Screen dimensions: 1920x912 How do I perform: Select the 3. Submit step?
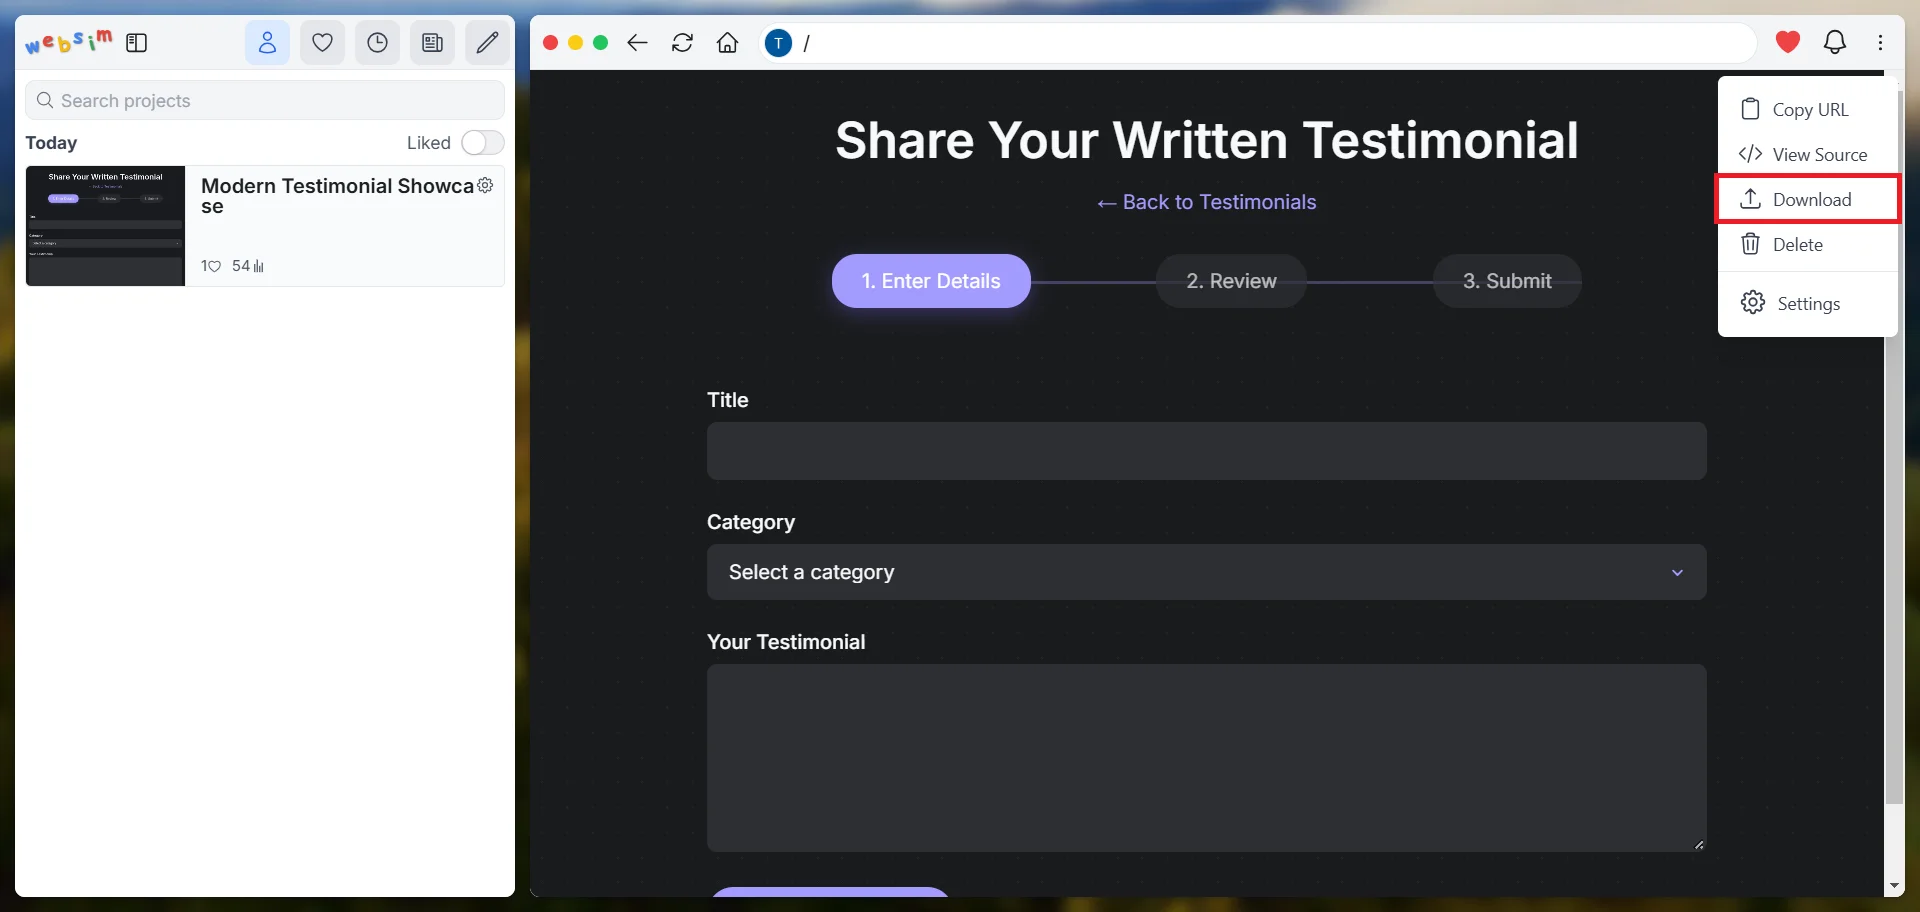1507,281
